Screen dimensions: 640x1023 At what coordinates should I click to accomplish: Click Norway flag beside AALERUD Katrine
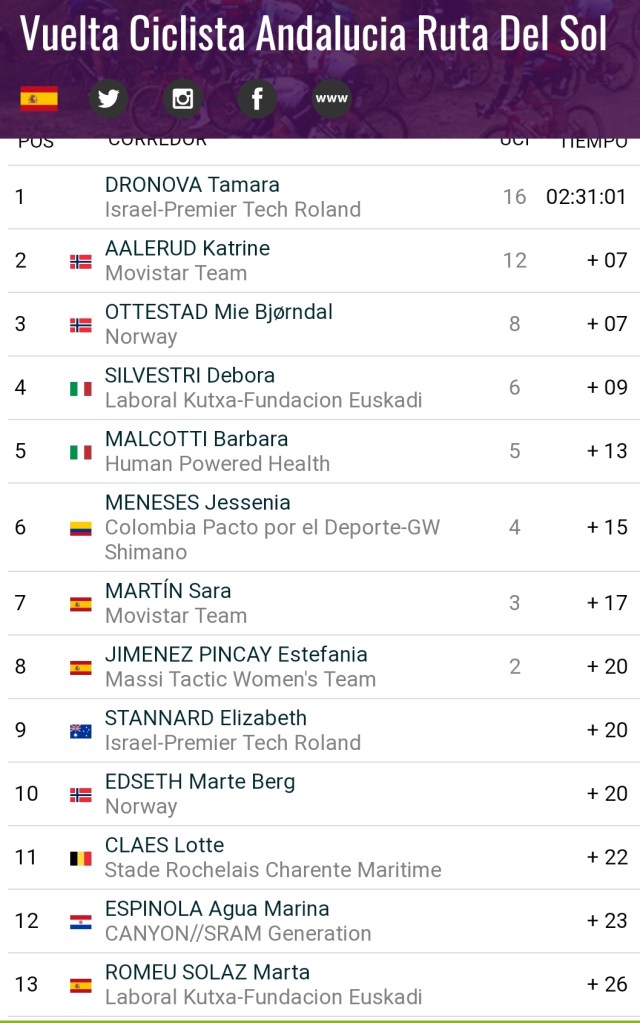(x=80, y=261)
